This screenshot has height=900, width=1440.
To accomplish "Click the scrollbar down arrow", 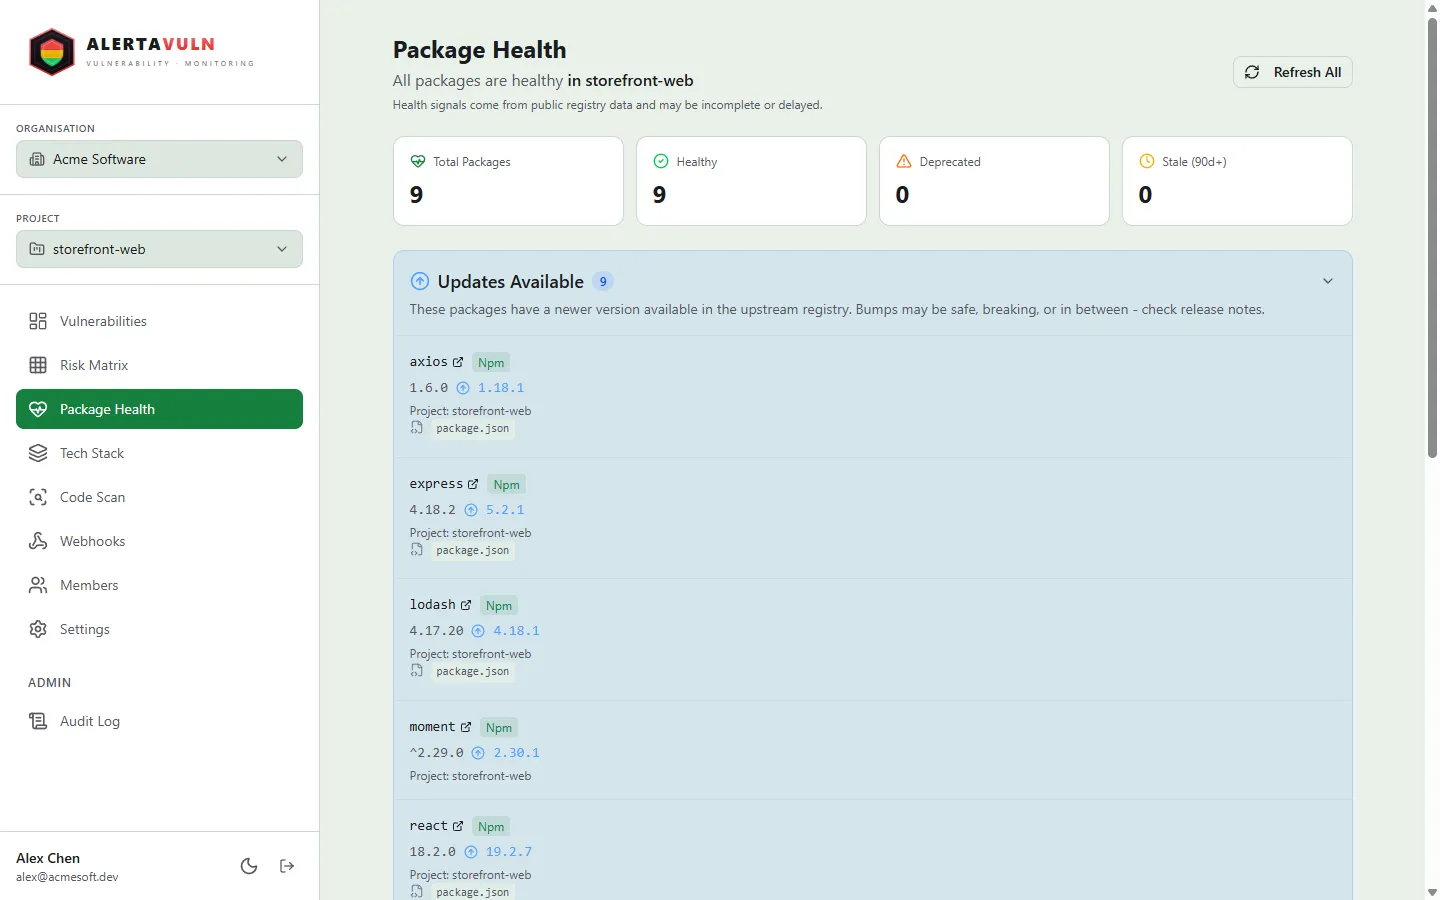I will [1432, 892].
